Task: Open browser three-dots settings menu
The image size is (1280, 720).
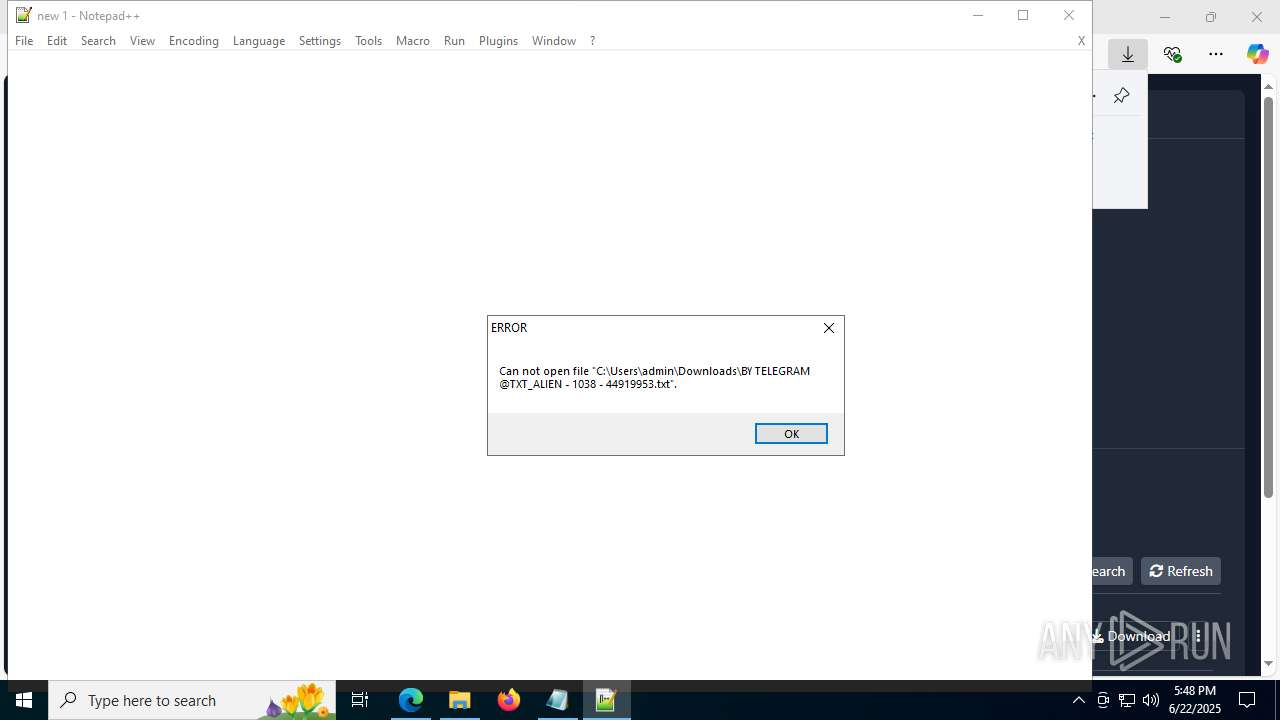Action: pyautogui.click(x=1216, y=54)
